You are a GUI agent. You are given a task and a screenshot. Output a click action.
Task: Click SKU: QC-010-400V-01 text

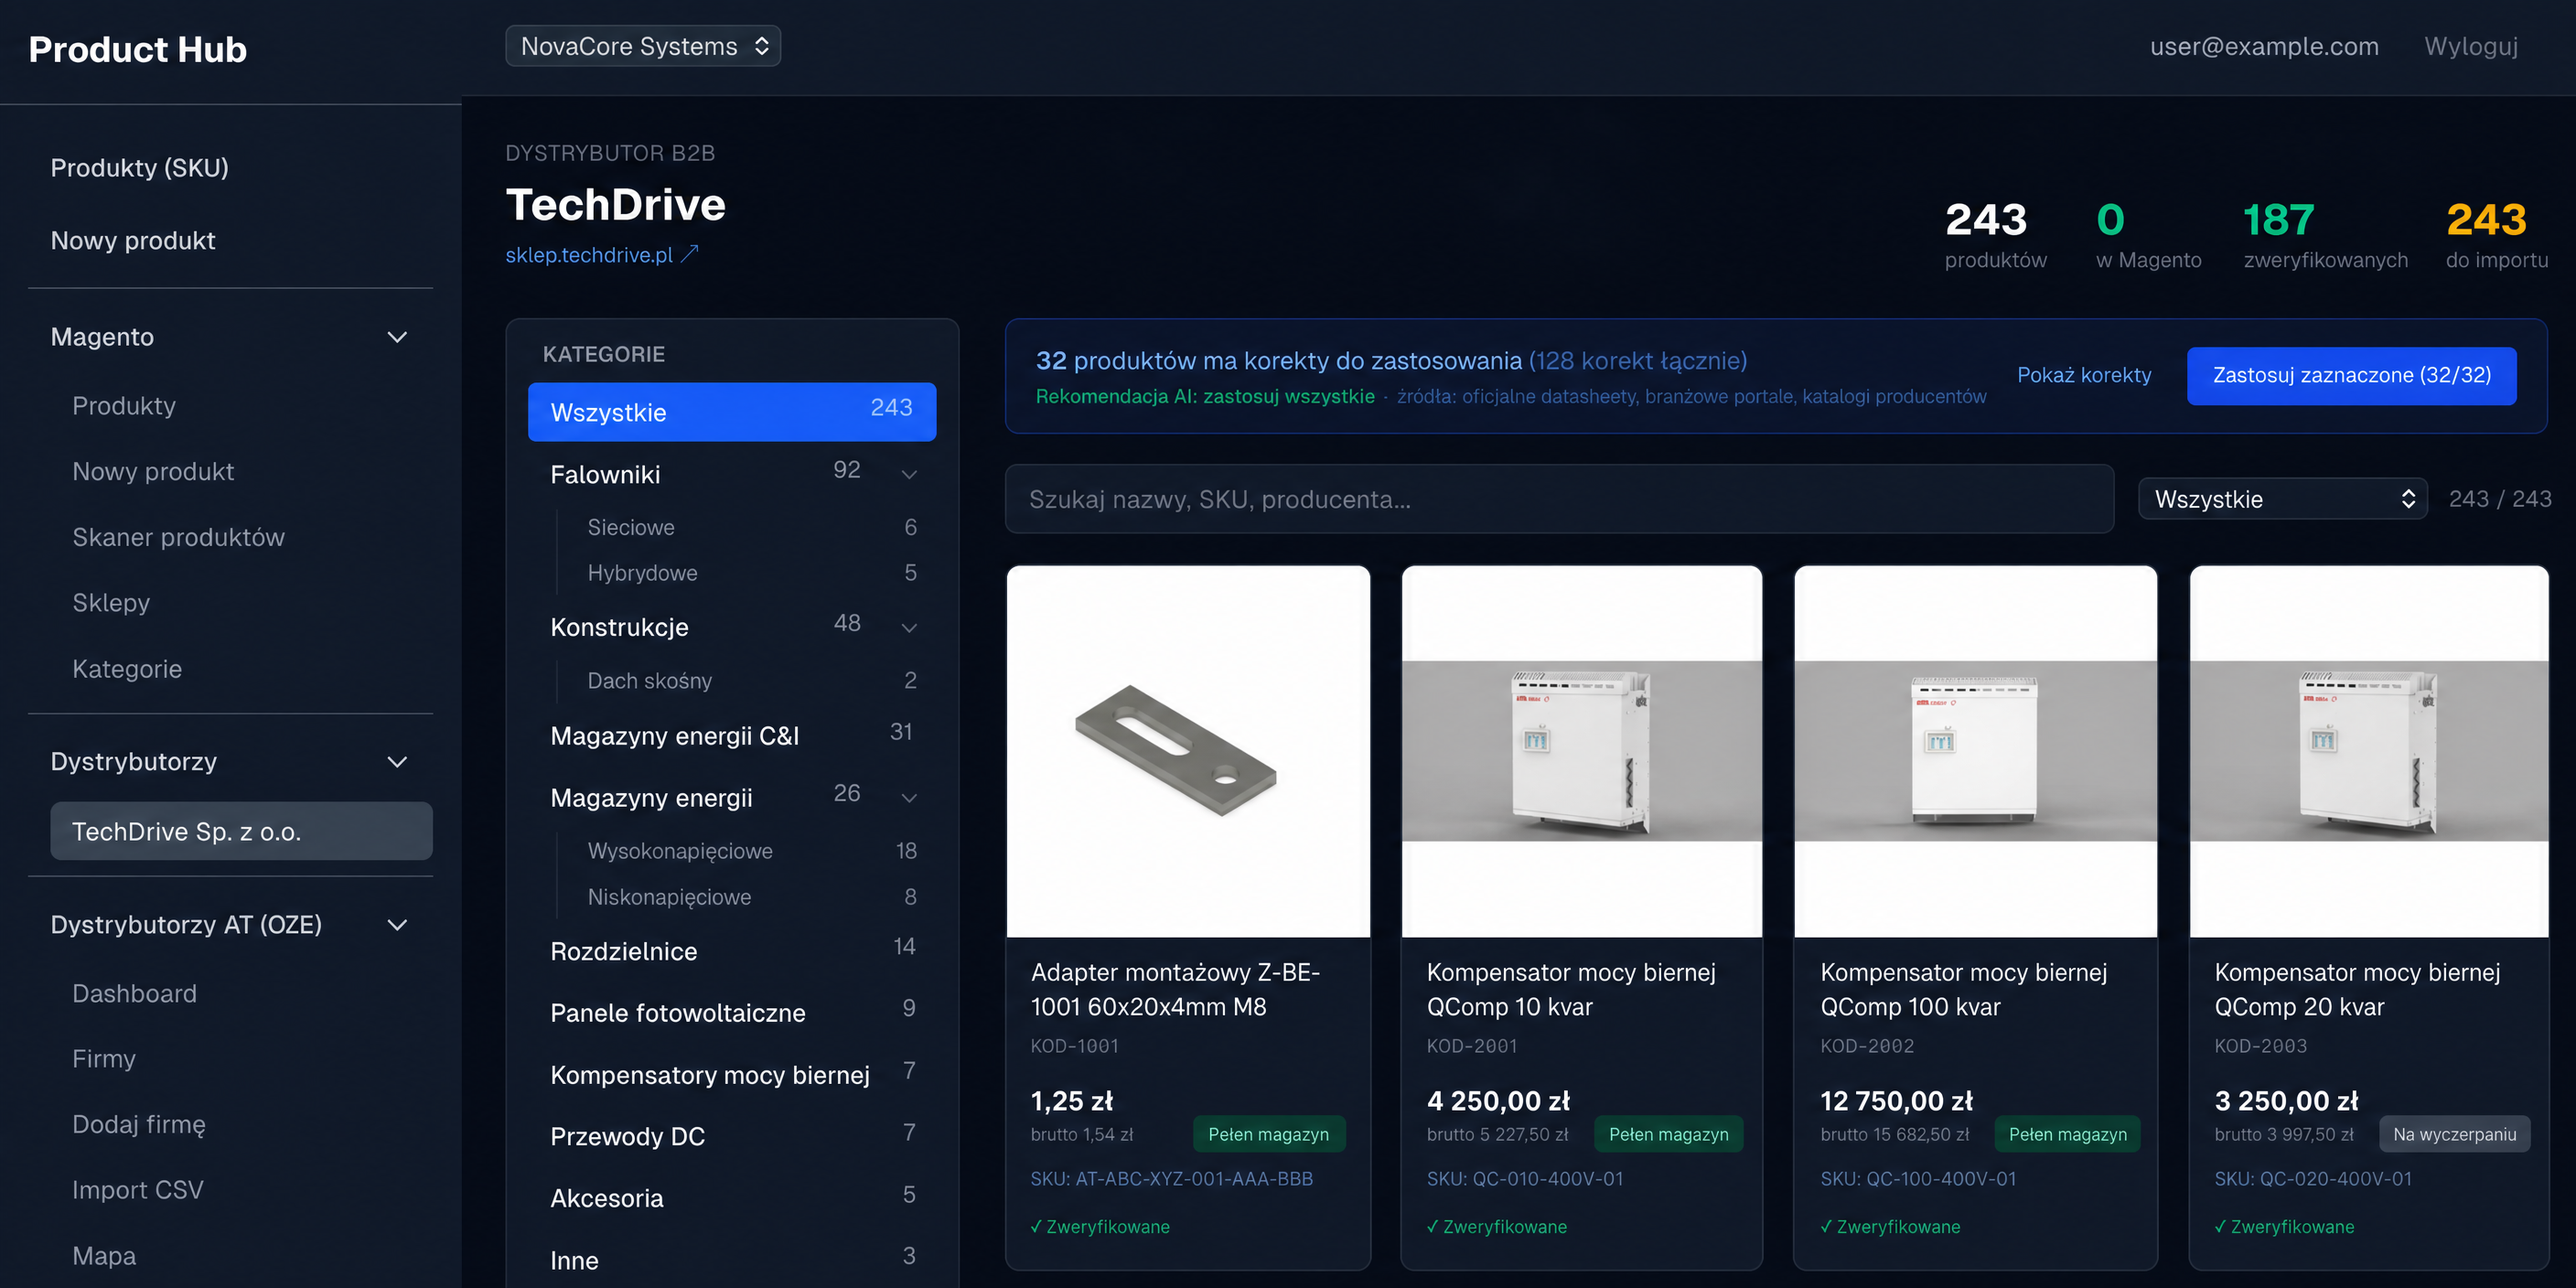[1525, 1179]
